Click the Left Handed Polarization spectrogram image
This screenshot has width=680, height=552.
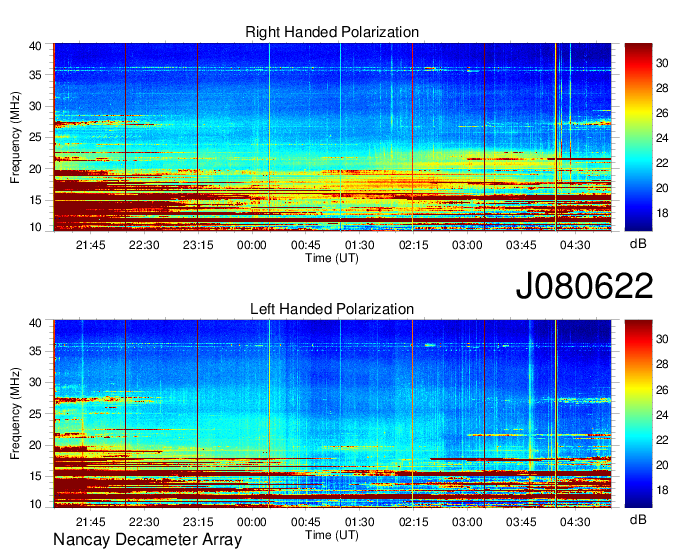pyautogui.click(x=332, y=414)
